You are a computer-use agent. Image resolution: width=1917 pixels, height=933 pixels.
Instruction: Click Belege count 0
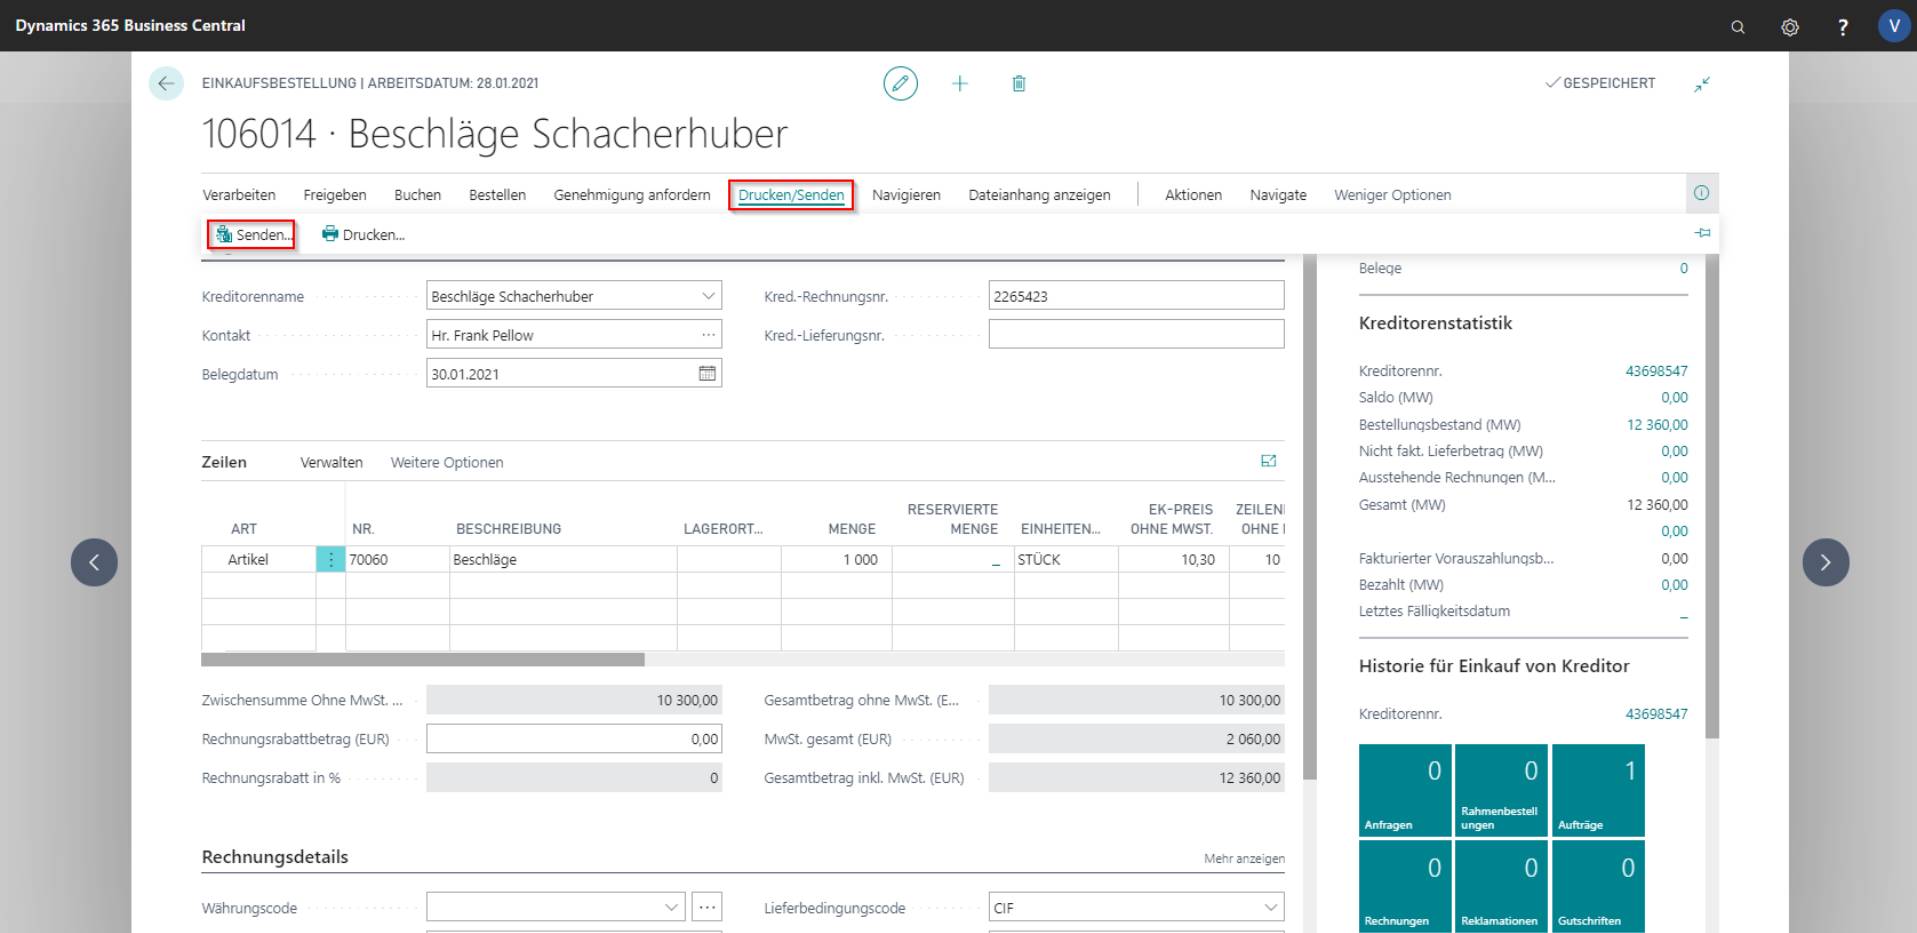[x=1683, y=268]
